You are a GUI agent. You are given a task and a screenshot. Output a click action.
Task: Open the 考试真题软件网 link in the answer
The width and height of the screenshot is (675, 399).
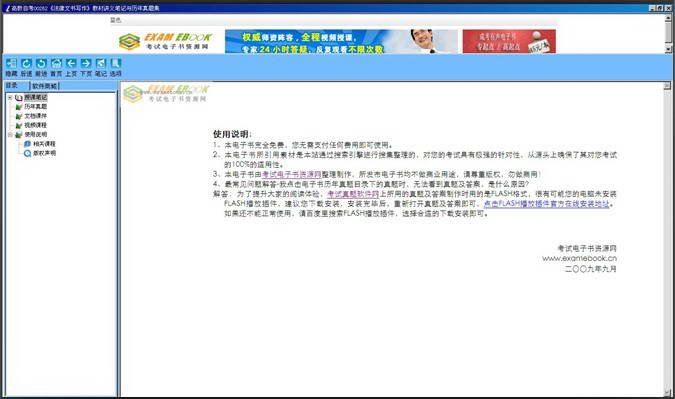tap(353, 194)
